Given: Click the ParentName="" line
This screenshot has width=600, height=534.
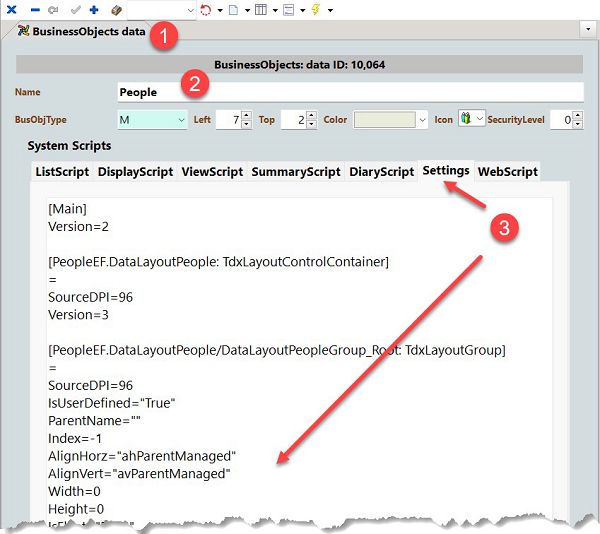Looking at the screenshot, I should [x=95, y=421].
